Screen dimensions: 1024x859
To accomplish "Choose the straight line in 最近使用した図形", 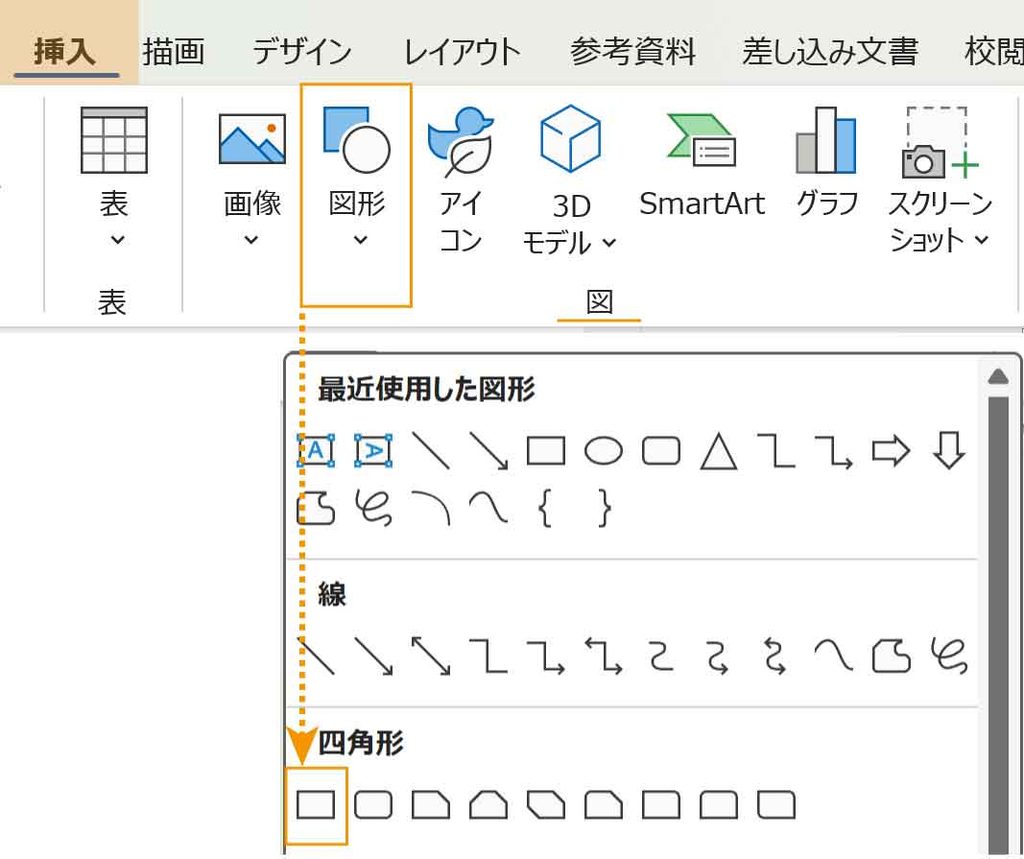I will point(431,451).
